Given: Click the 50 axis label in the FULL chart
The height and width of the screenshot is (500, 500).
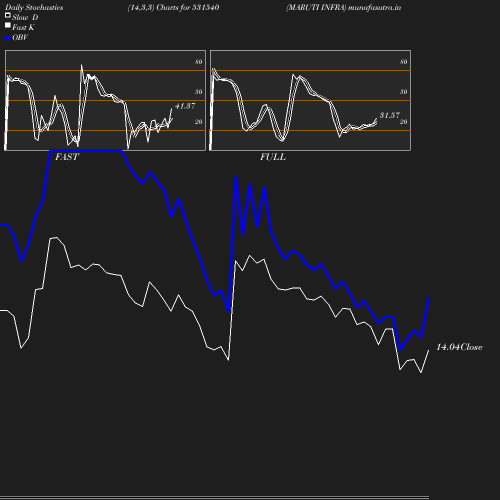Looking at the screenshot, I should pyautogui.click(x=404, y=92).
